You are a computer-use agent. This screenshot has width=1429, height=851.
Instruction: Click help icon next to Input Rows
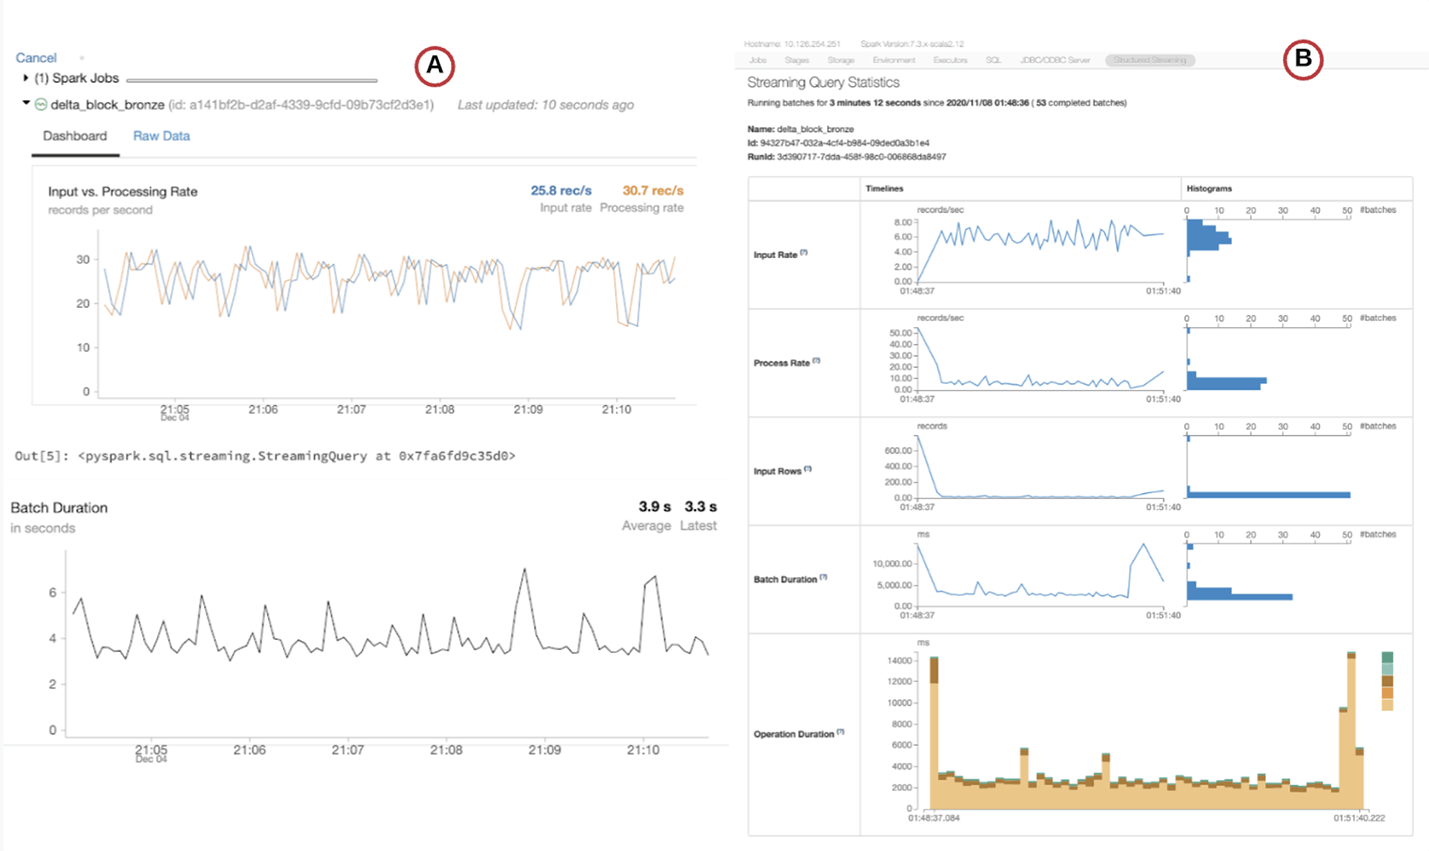tap(808, 469)
